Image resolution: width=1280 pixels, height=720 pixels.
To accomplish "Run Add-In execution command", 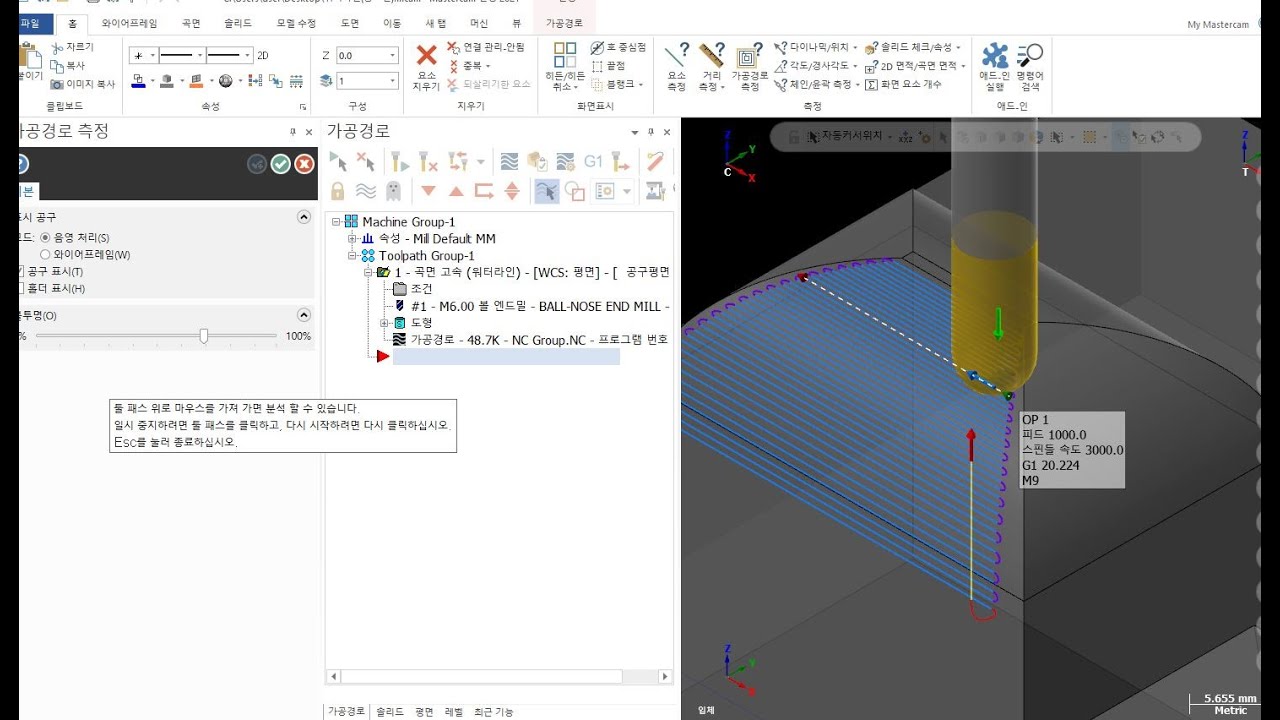I will coord(994,66).
